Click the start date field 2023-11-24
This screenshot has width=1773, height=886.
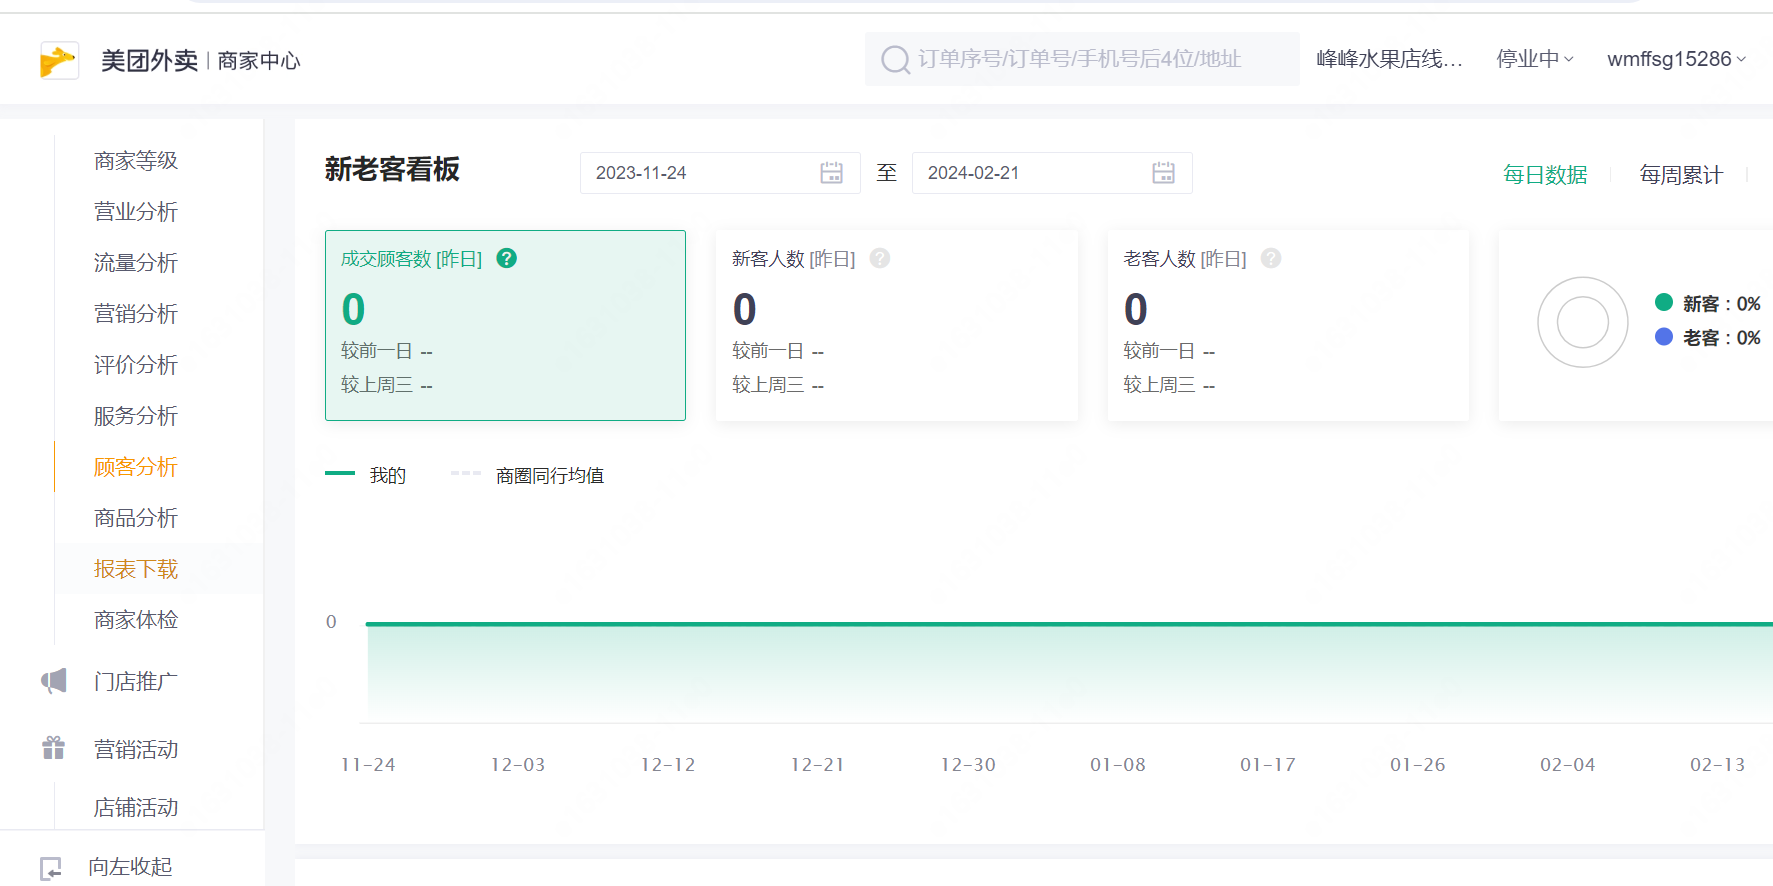(720, 173)
